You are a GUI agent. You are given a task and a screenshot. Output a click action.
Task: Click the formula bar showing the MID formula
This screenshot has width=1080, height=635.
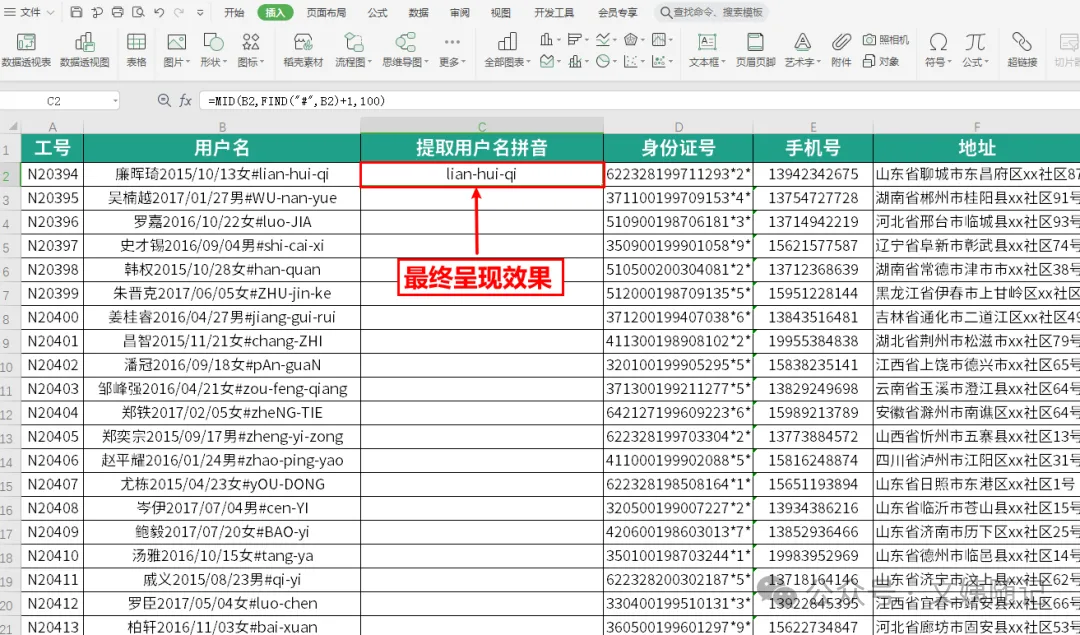[639, 101]
